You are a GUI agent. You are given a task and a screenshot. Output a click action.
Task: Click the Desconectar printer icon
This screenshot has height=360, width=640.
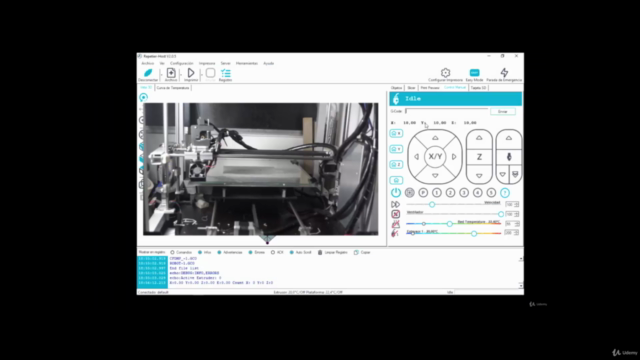coord(148,73)
